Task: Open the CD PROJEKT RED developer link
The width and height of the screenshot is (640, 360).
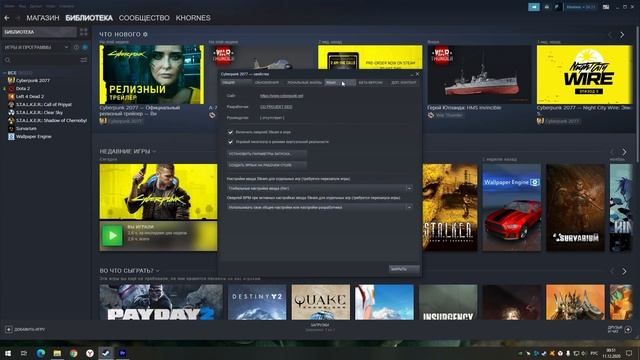Action: pos(276,107)
